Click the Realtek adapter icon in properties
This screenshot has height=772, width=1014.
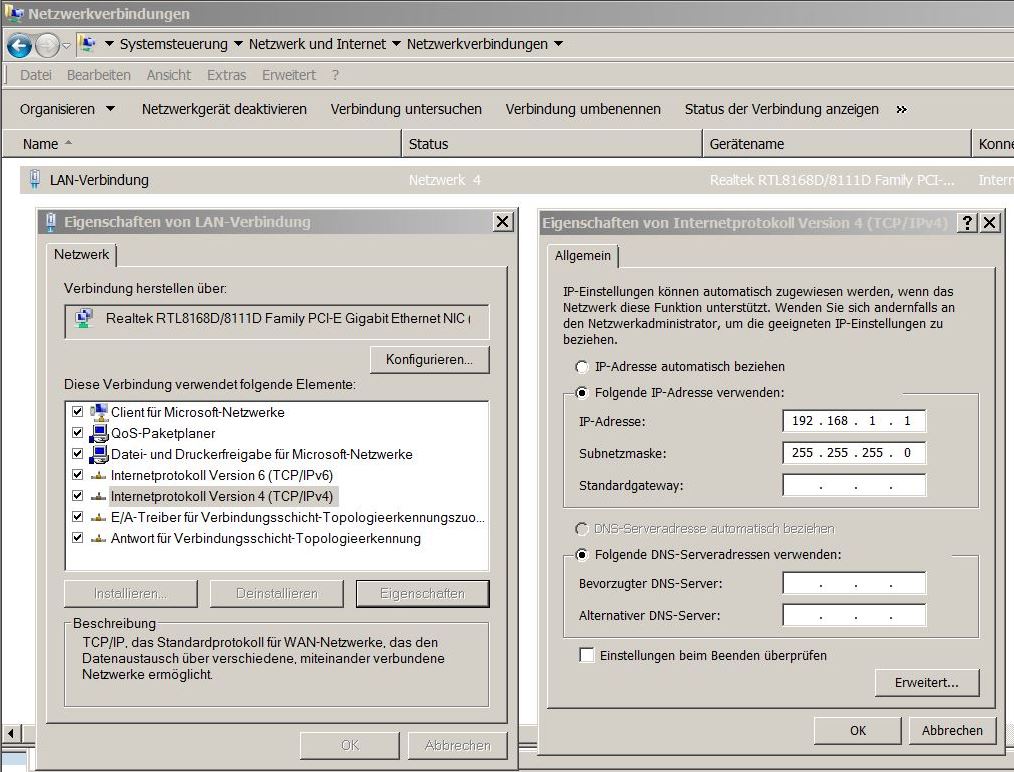tap(84, 319)
